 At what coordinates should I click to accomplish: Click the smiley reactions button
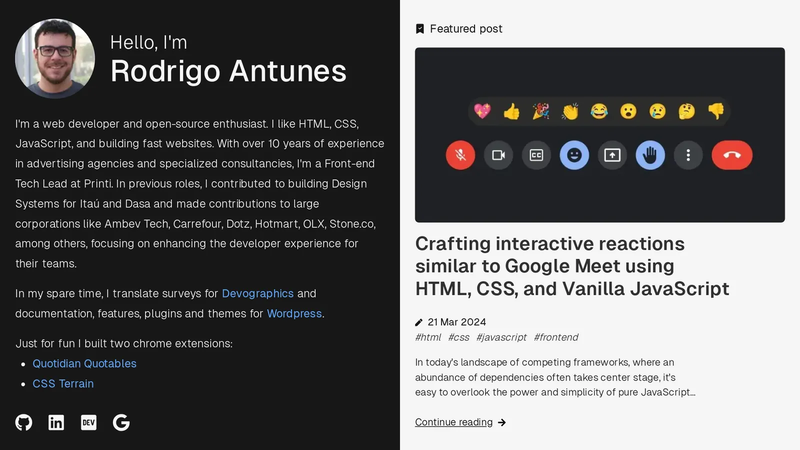click(x=574, y=155)
